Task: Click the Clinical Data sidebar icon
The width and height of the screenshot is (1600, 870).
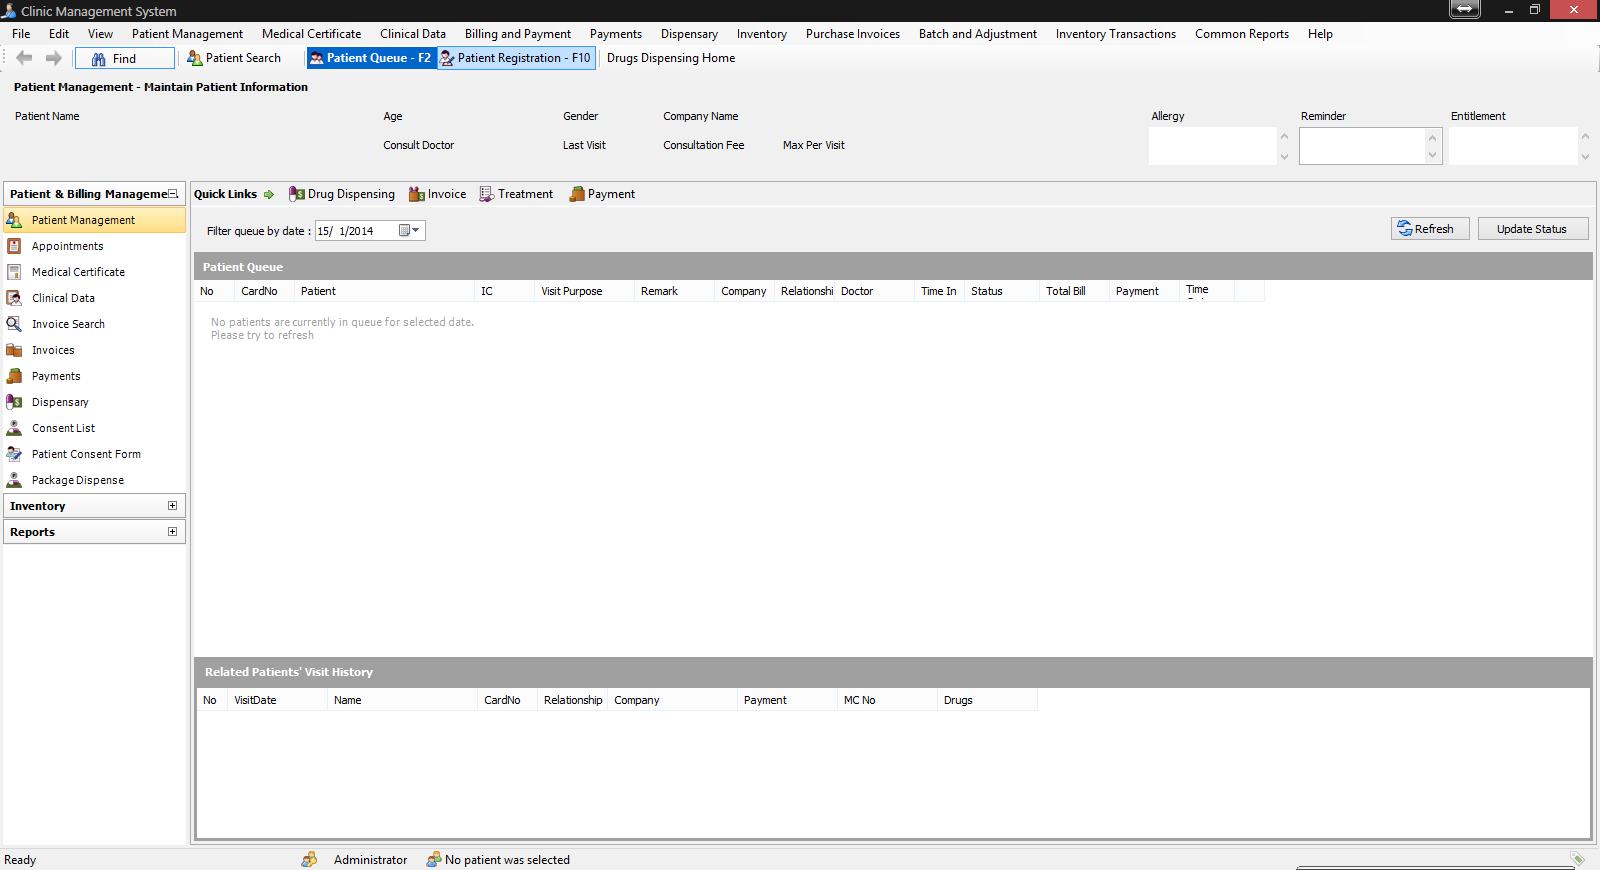Action: pyautogui.click(x=14, y=298)
